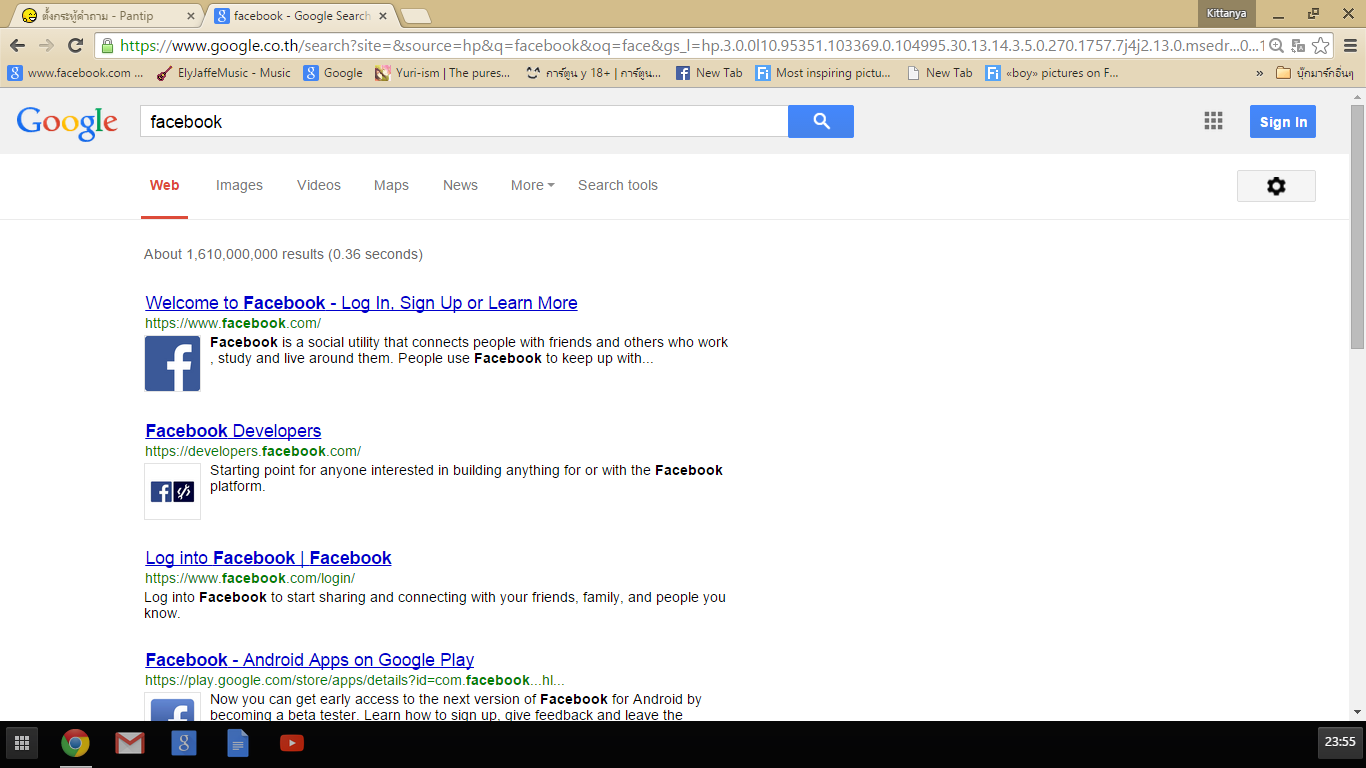Click the browser forward arrow
Viewport: 1366px width, 768px height.
click(46, 45)
